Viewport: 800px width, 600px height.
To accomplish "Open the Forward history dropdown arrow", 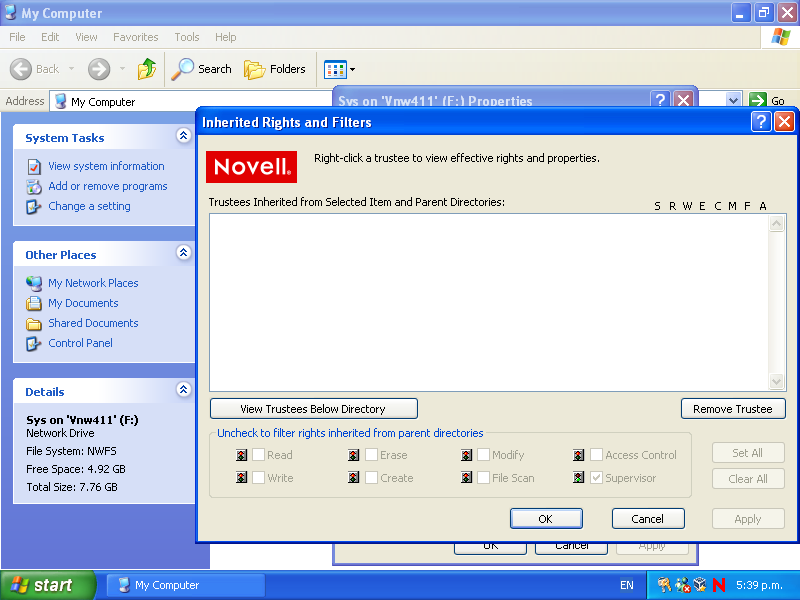I will tap(122, 69).
